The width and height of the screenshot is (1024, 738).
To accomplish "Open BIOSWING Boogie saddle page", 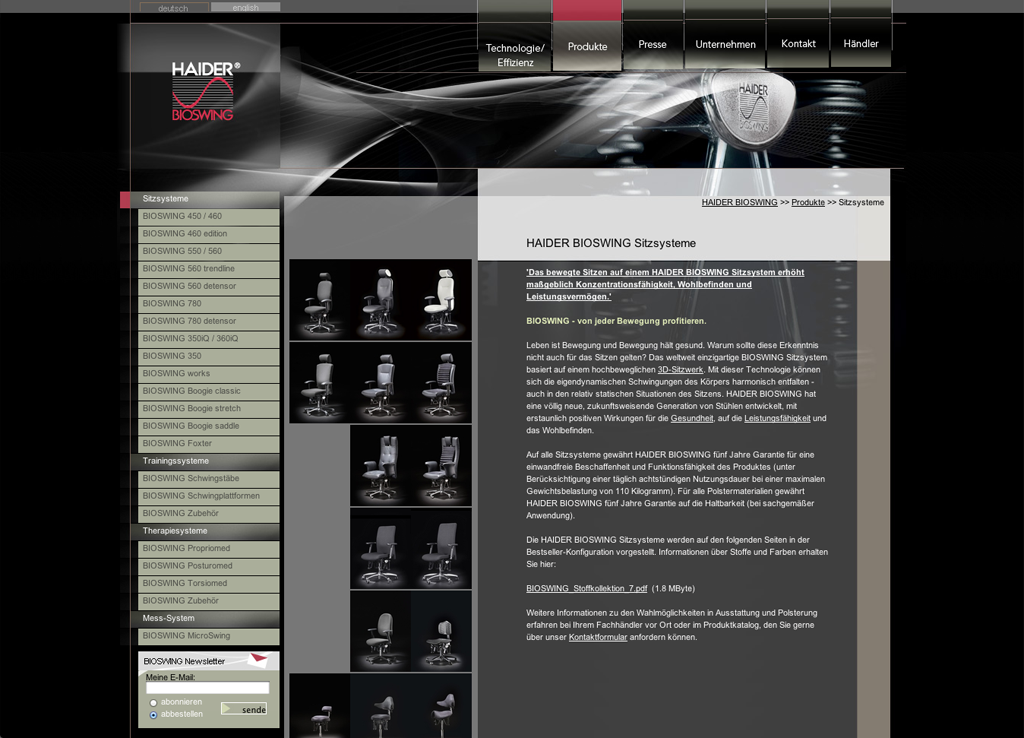I will click(208, 426).
